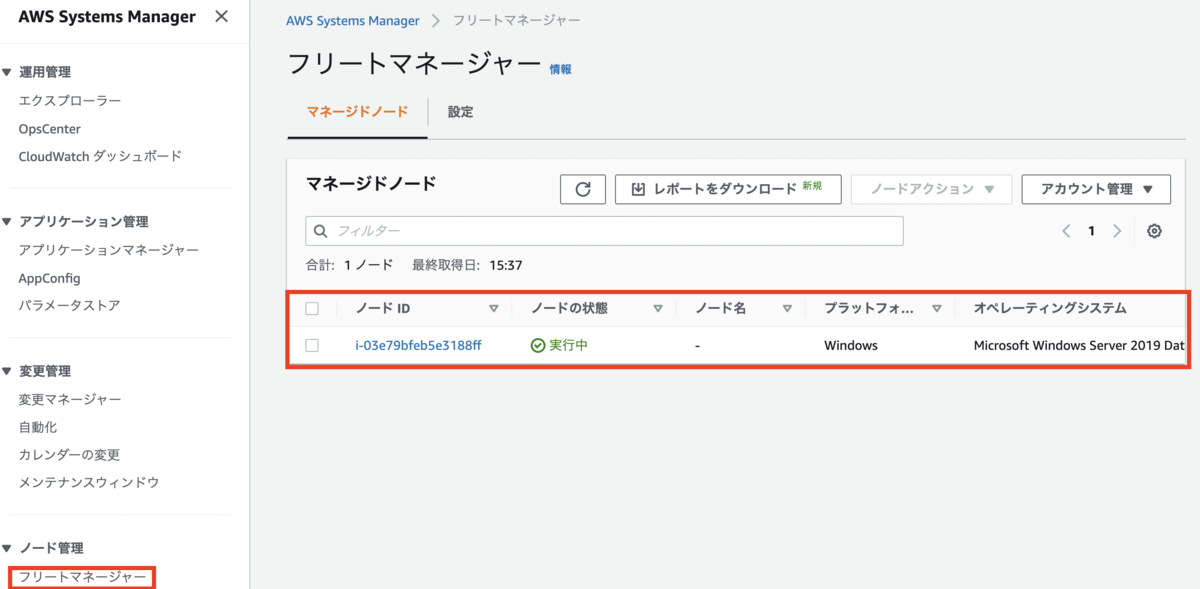Open 自動化 in sidebar
The image size is (1200, 589).
38,427
